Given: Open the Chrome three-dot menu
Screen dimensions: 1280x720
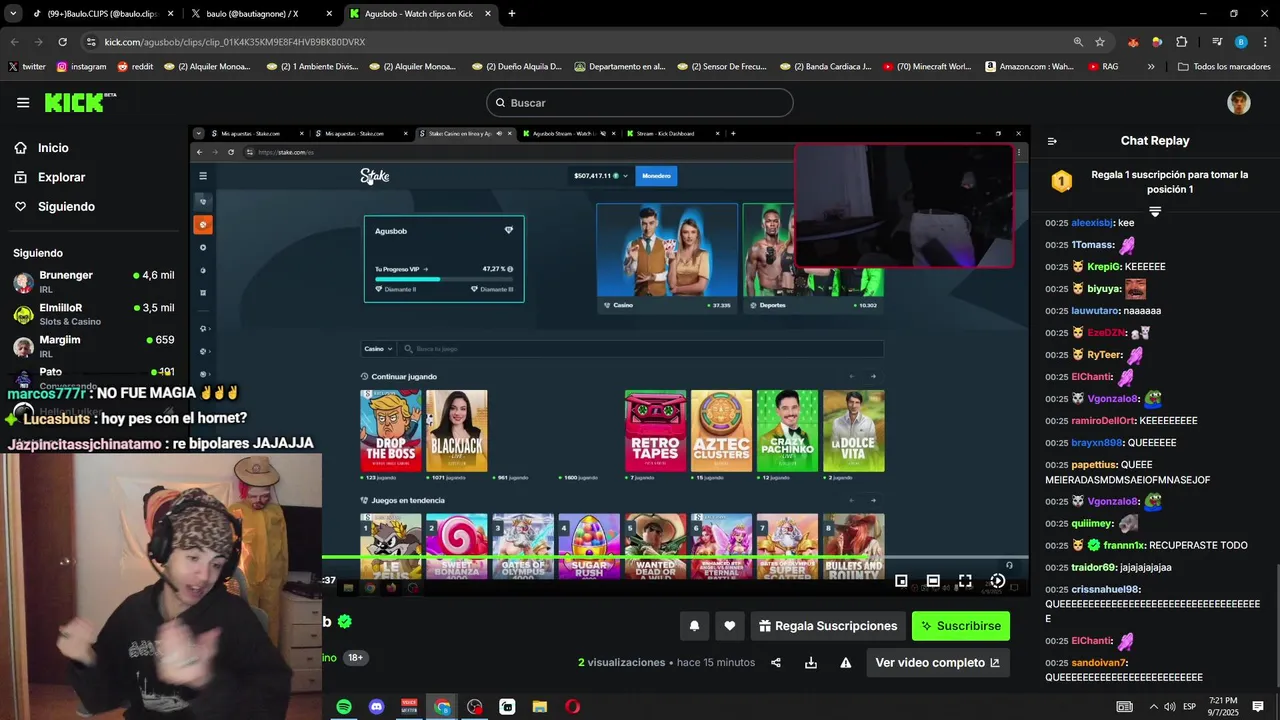Looking at the screenshot, I should pos(1265,42).
